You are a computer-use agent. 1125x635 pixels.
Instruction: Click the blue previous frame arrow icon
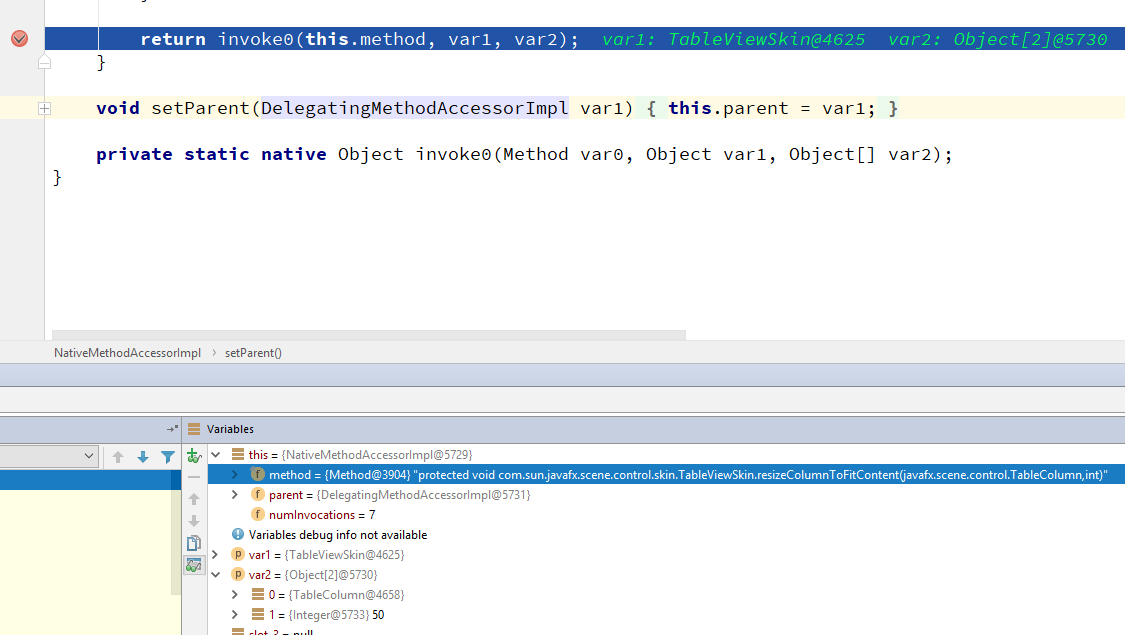[118, 457]
